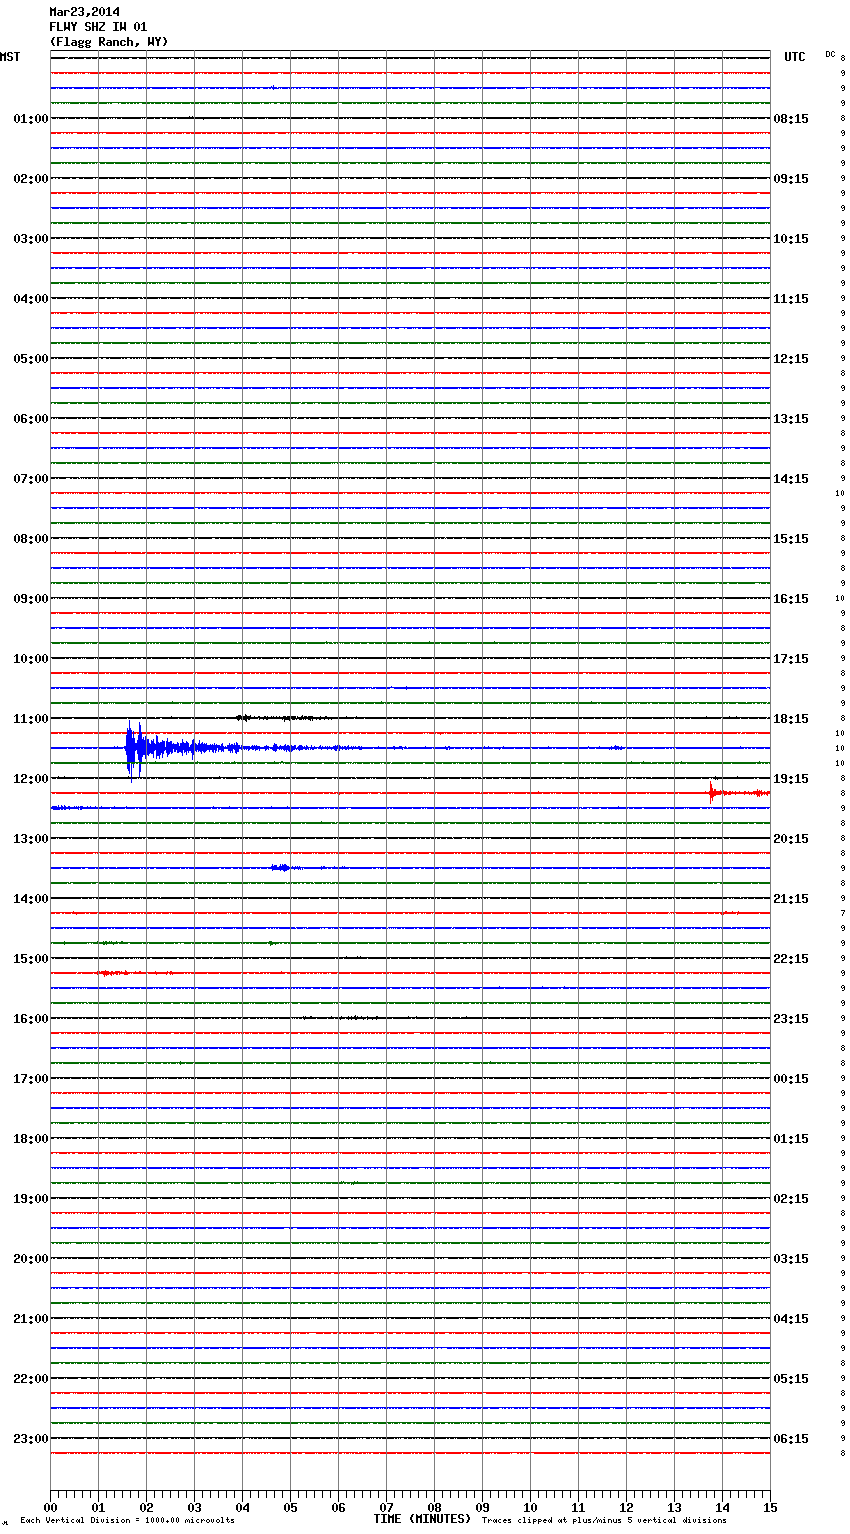Click the 03 minute axis tick label

(194, 1507)
